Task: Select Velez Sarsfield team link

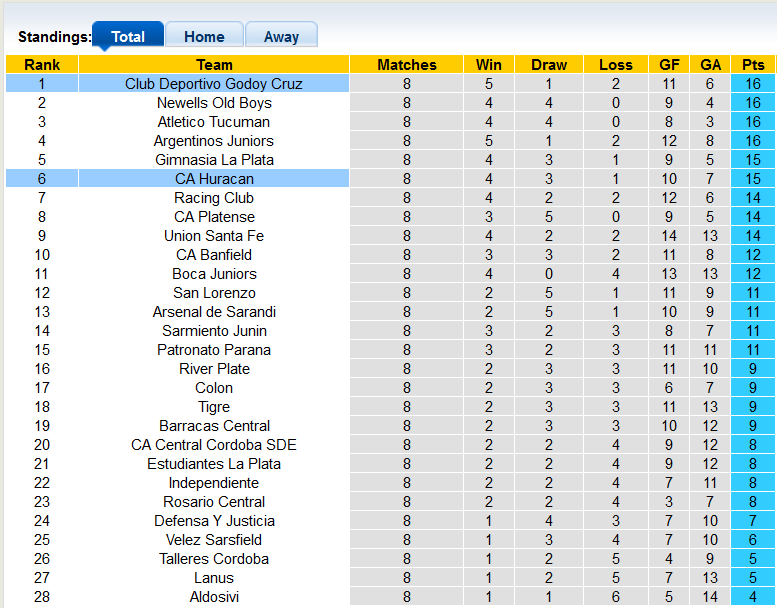Action: [x=214, y=540]
